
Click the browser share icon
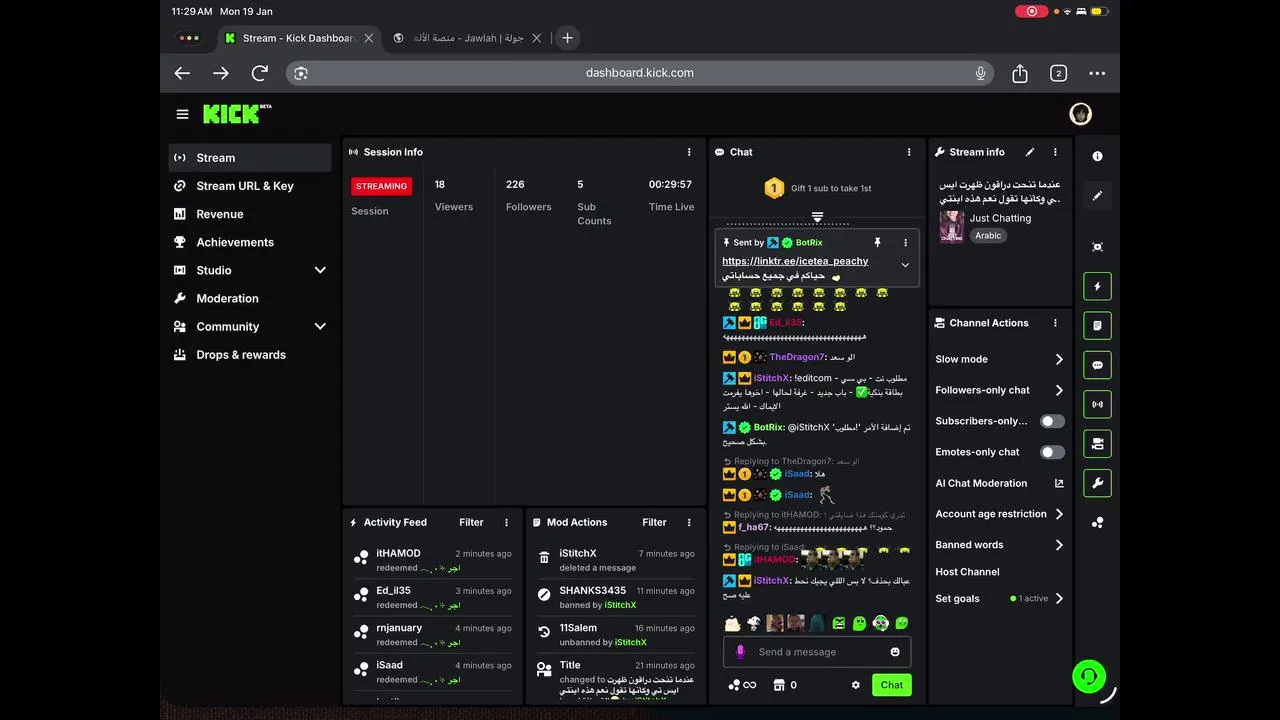click(x=1020, y=73)
